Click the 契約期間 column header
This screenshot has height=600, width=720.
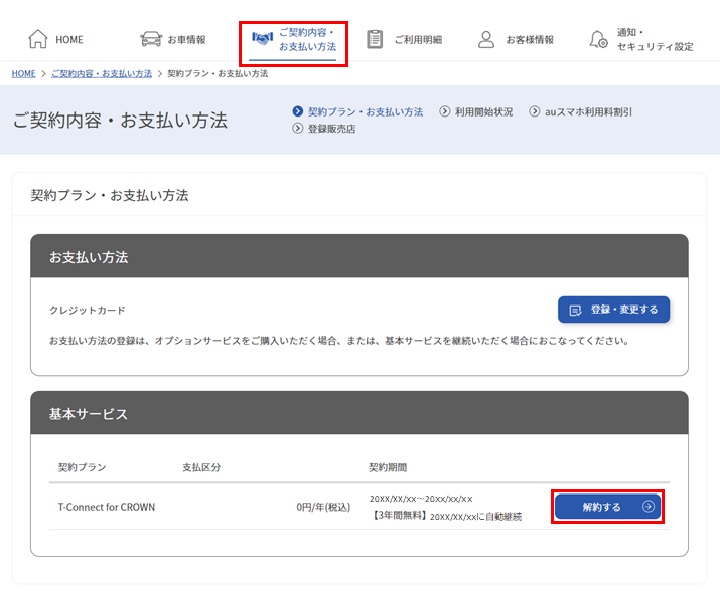pyautogui.click(x=388, y=467)
